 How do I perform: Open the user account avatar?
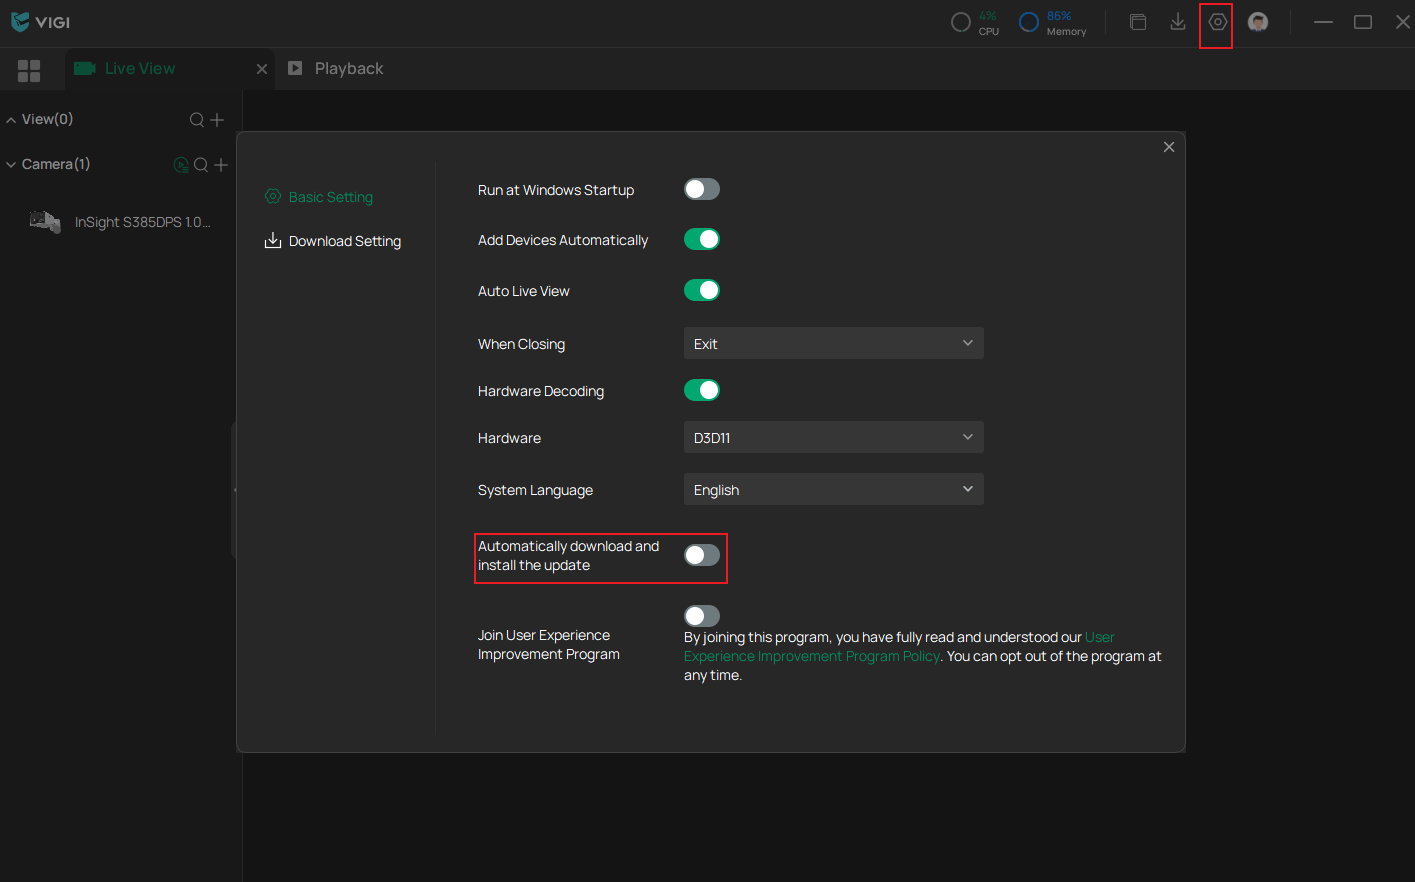[x=1258, y=22]
